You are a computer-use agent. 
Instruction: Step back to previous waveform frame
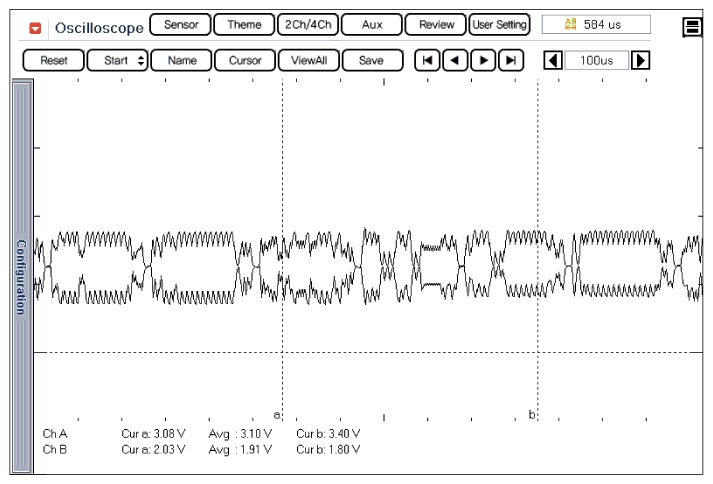pos(456,60)
